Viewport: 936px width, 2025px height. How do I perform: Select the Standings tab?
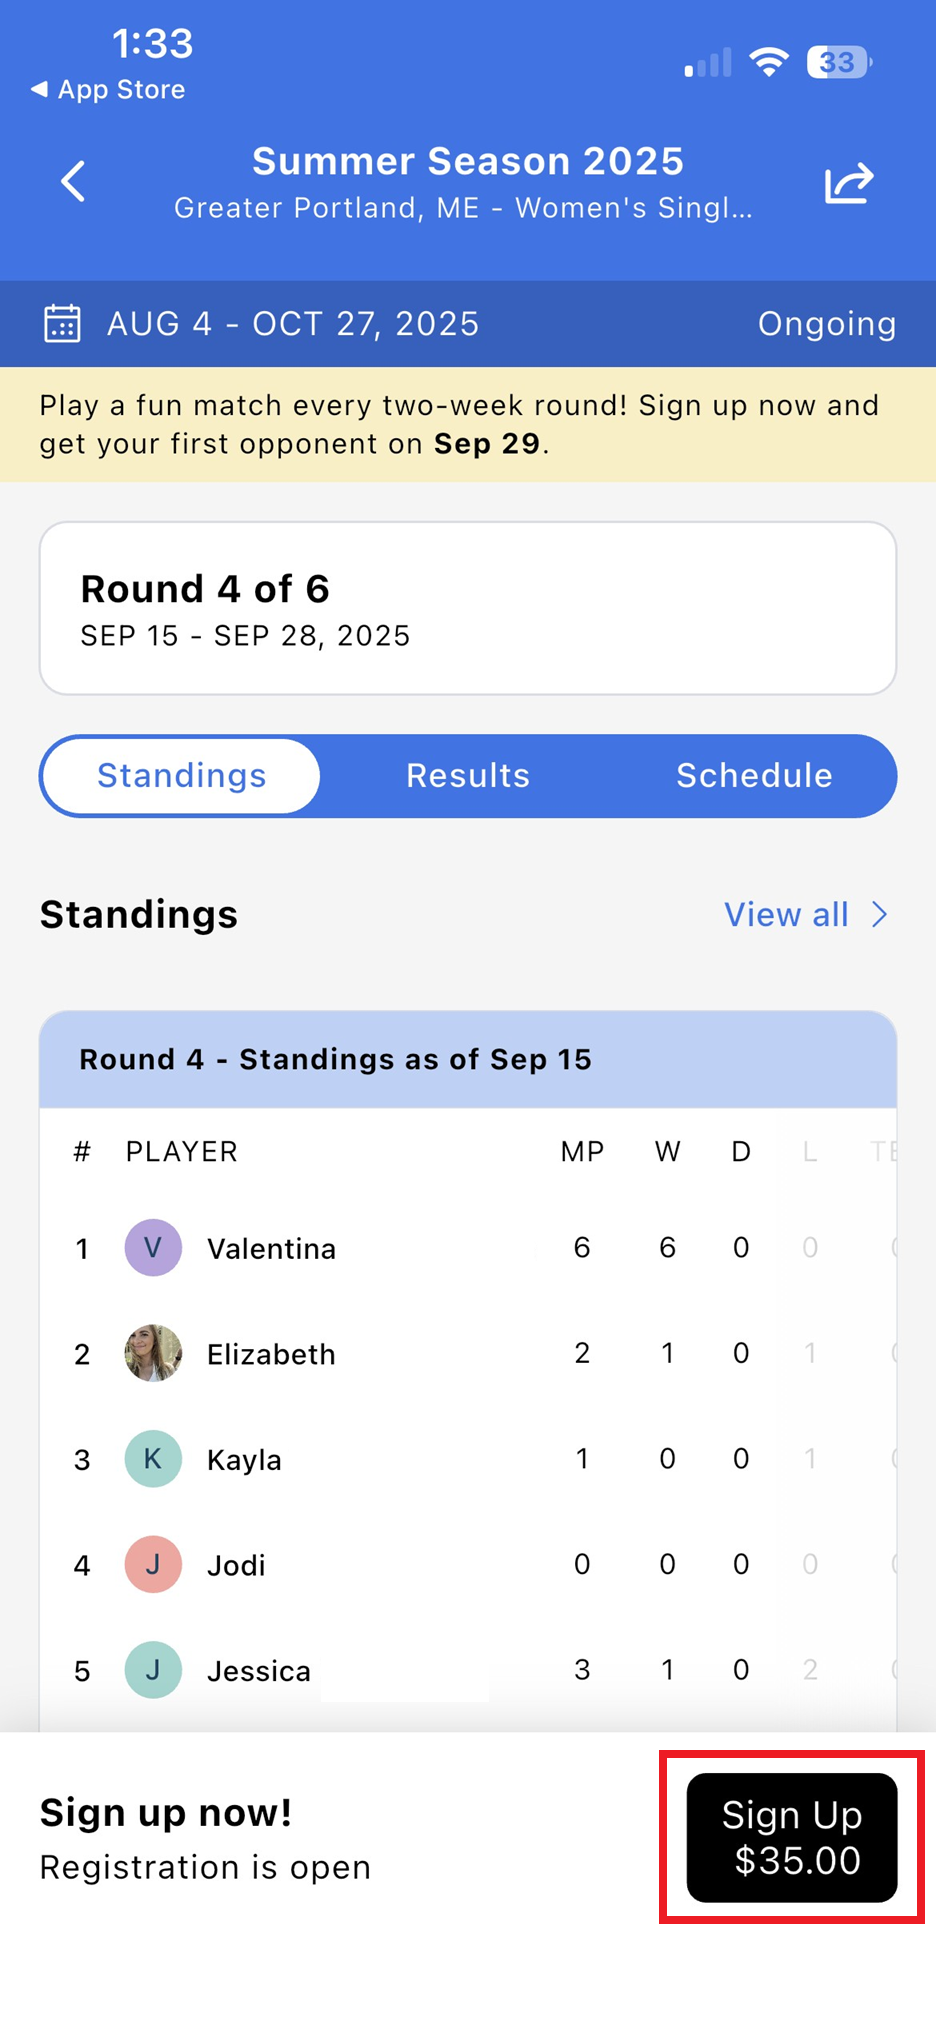point(180,775)
